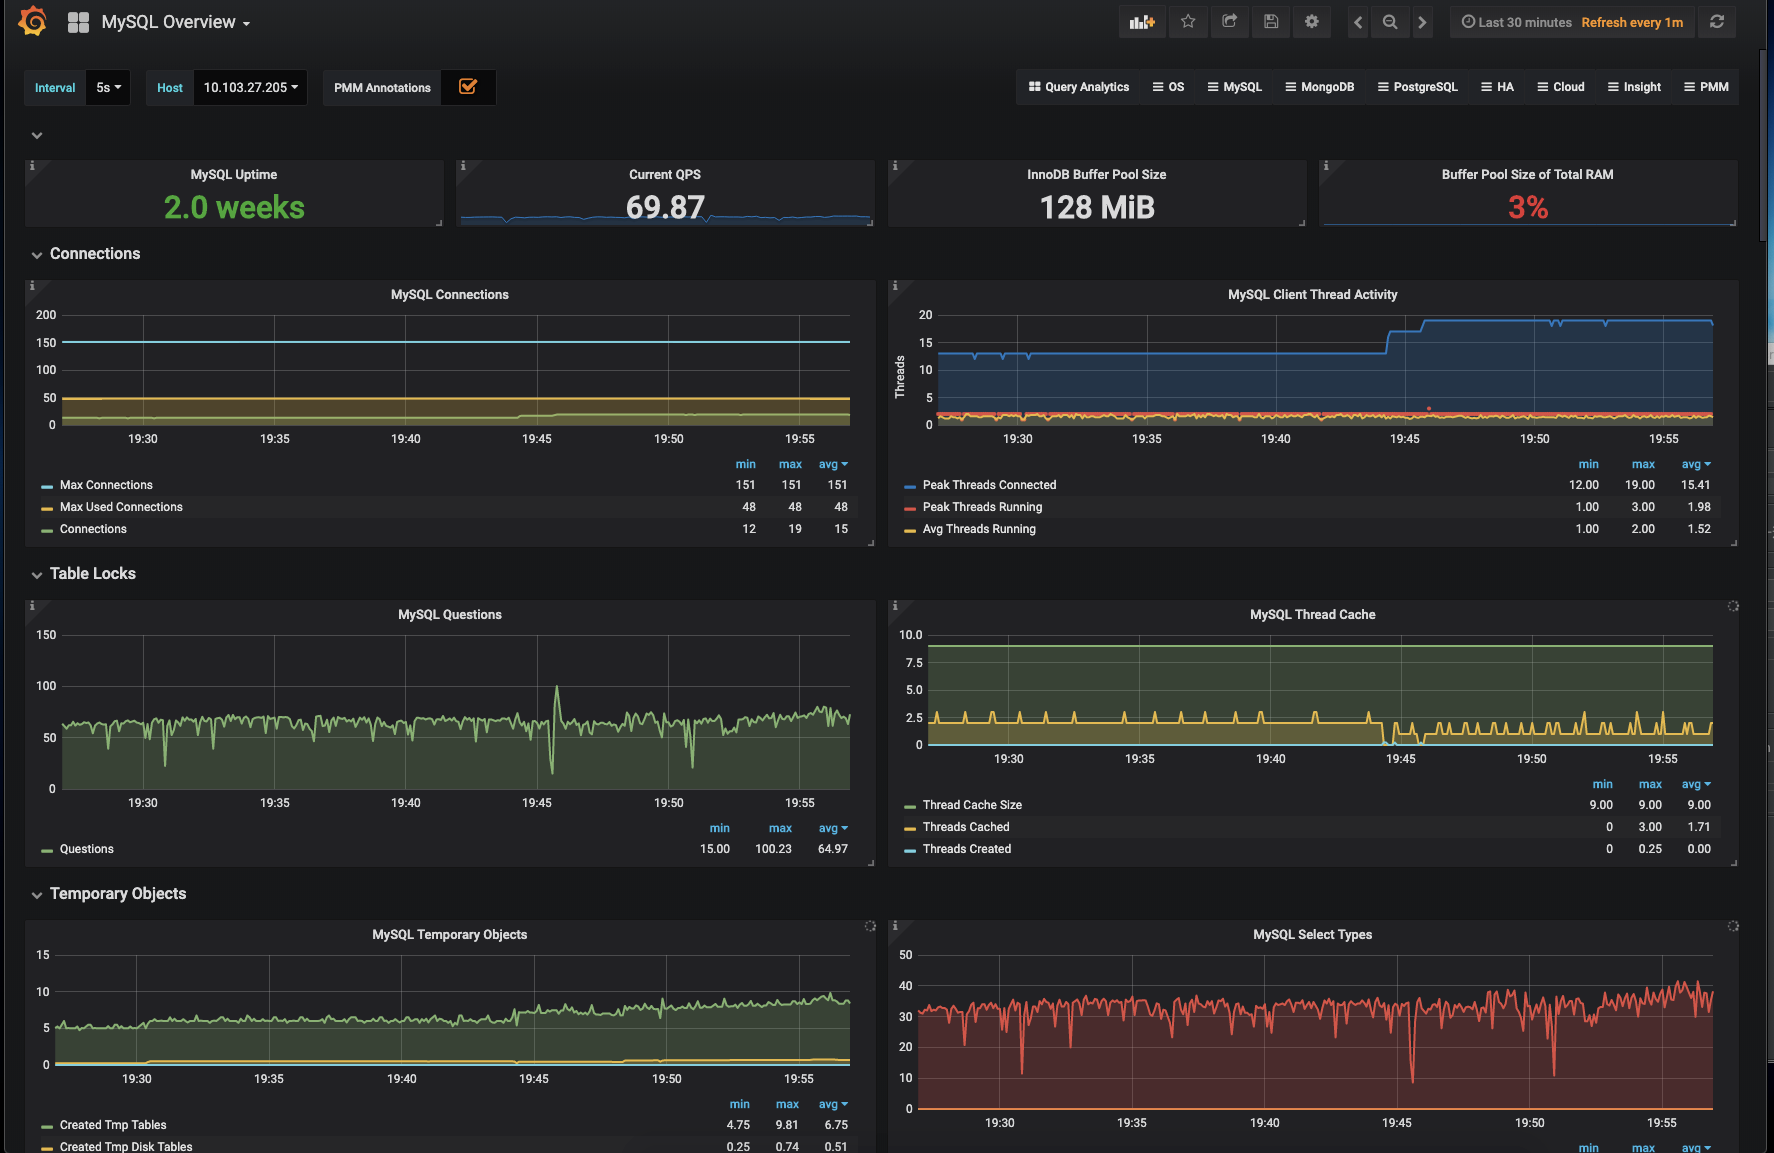
Task: Show info for MySQL Uptime panel
Action: click(x=32, y=166)
